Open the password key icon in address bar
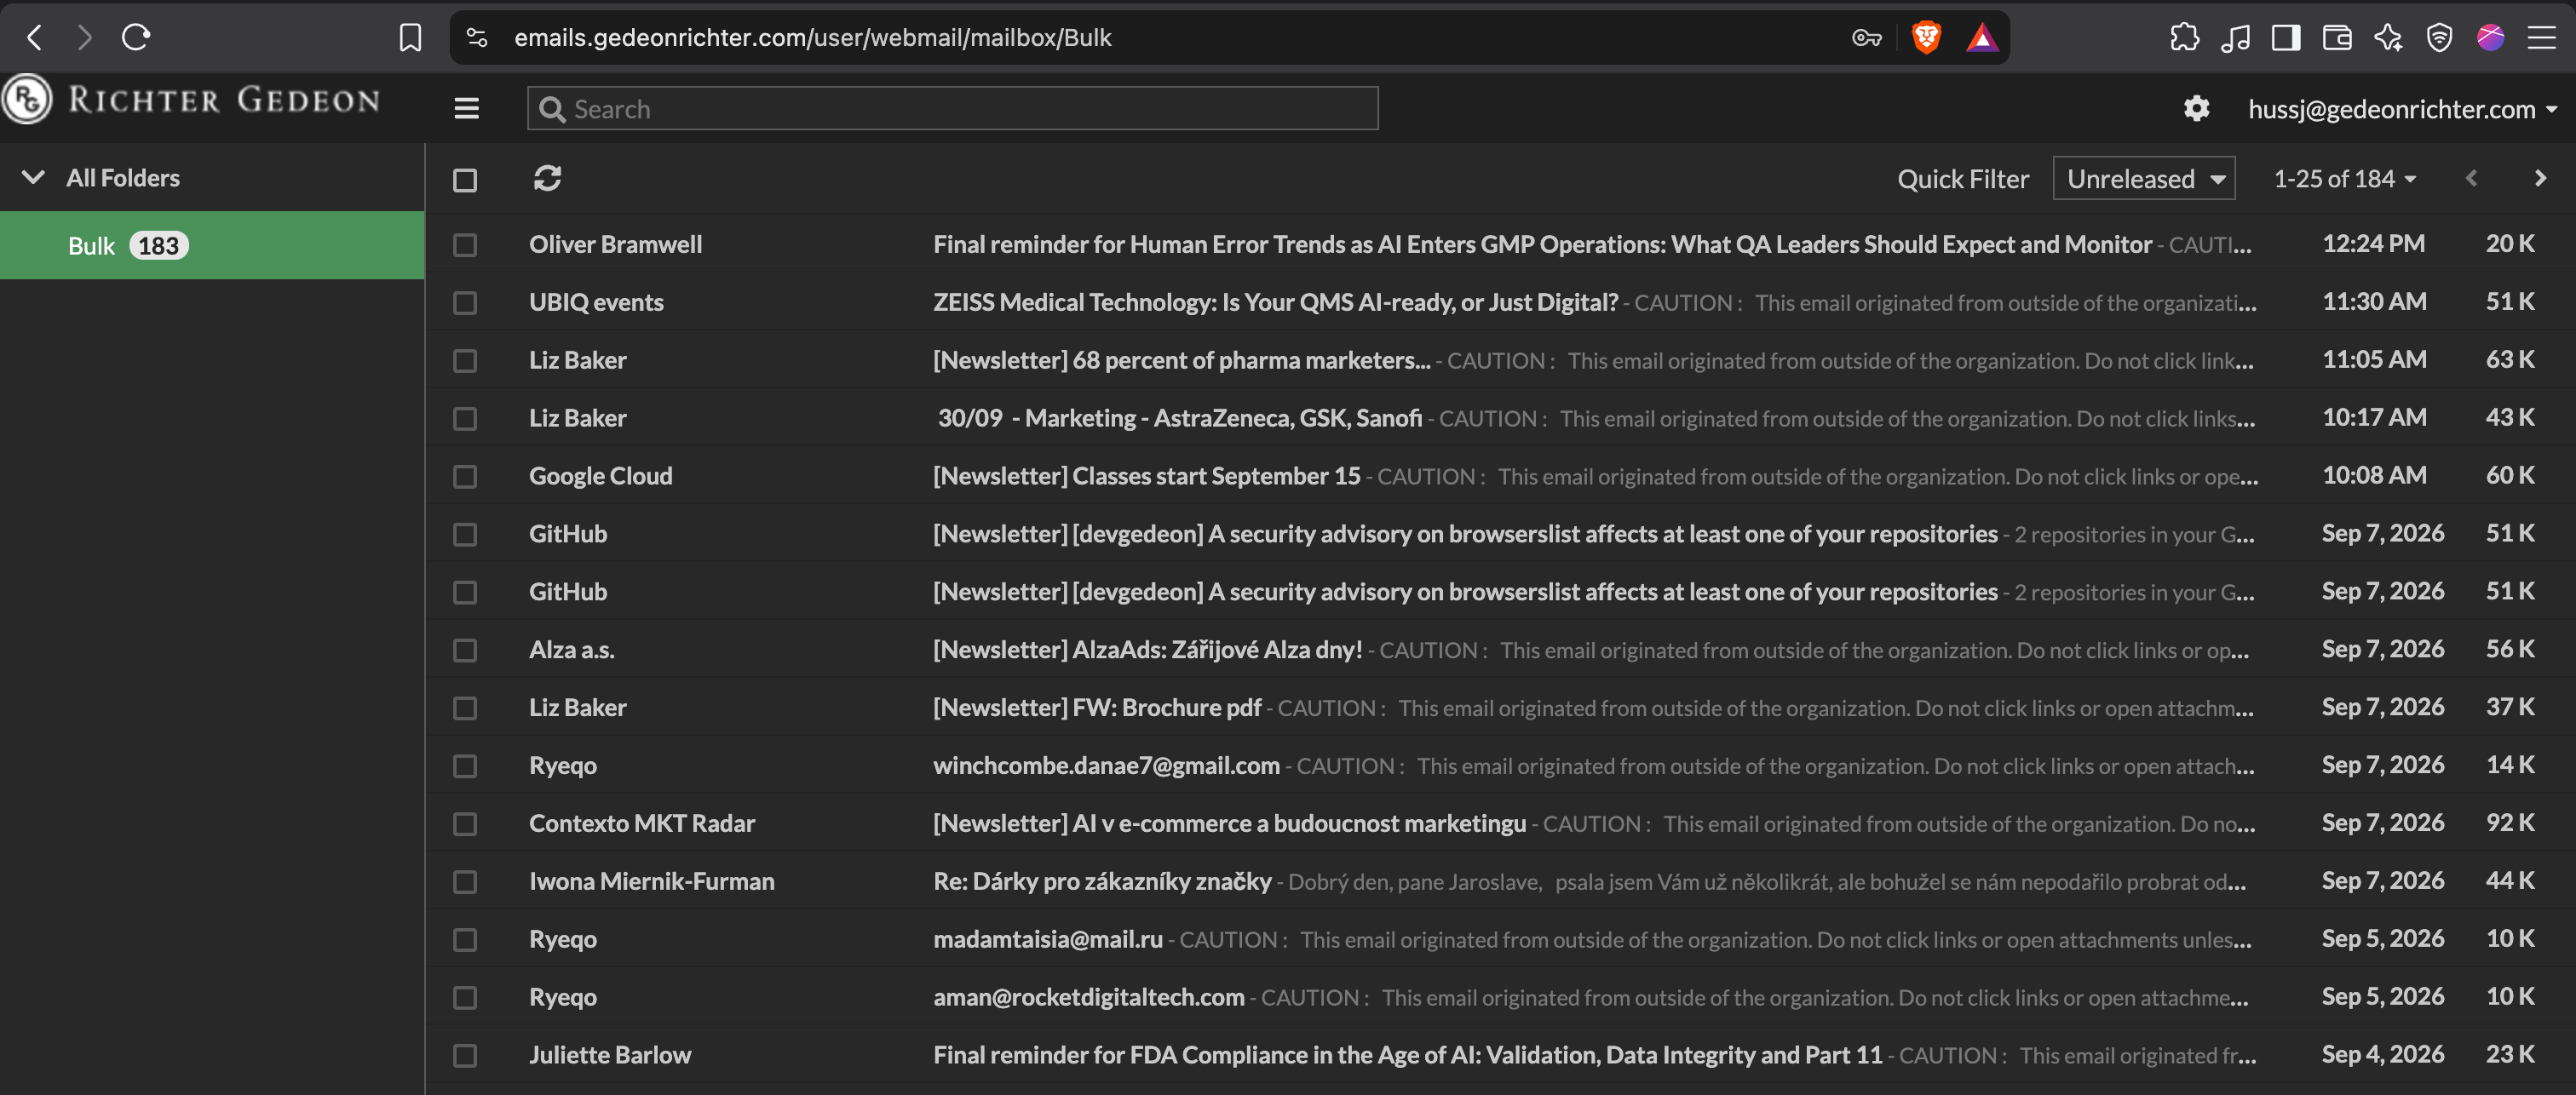The image size is (2576, 1095). 1866,38
